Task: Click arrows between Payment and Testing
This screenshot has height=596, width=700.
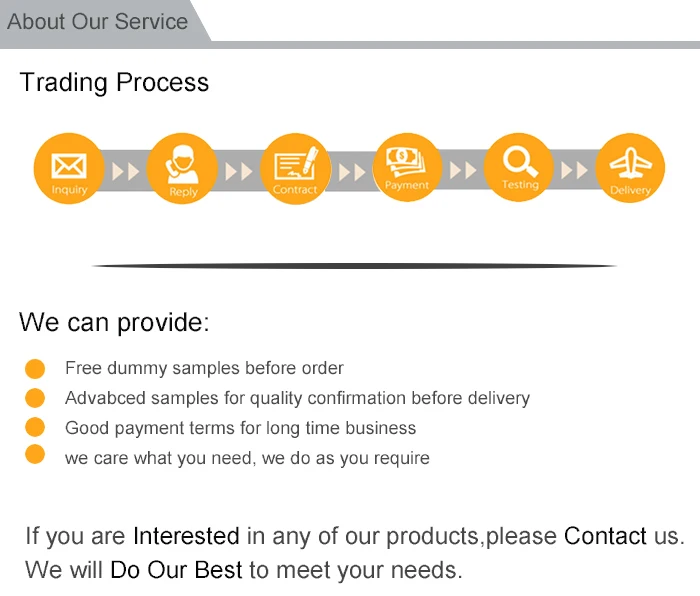Action: click(463, 171)
